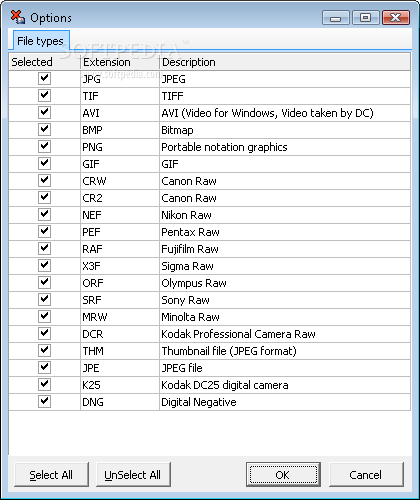Click the Select All button
This screenshot has width=420, height=500.
tap(51, 475)
